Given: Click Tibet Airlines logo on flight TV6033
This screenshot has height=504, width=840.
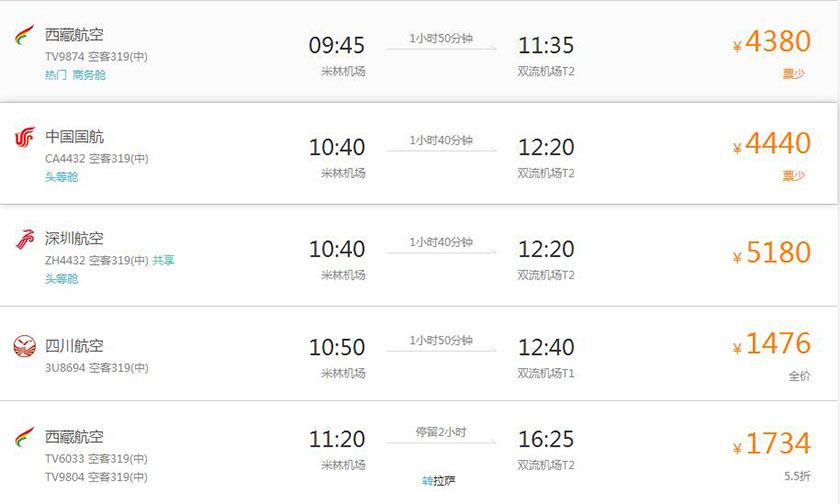Looking at the screenshot, I should (24, 437).
